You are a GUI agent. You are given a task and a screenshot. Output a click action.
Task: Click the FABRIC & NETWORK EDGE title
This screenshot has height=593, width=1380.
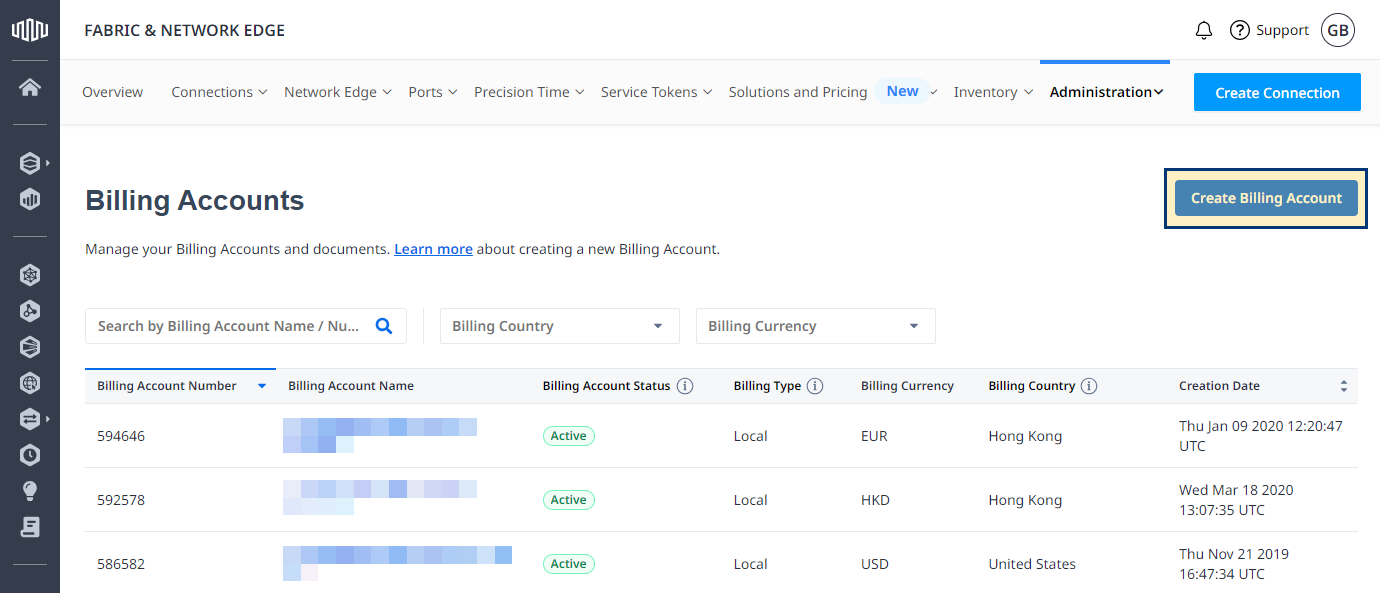point(185,30)
